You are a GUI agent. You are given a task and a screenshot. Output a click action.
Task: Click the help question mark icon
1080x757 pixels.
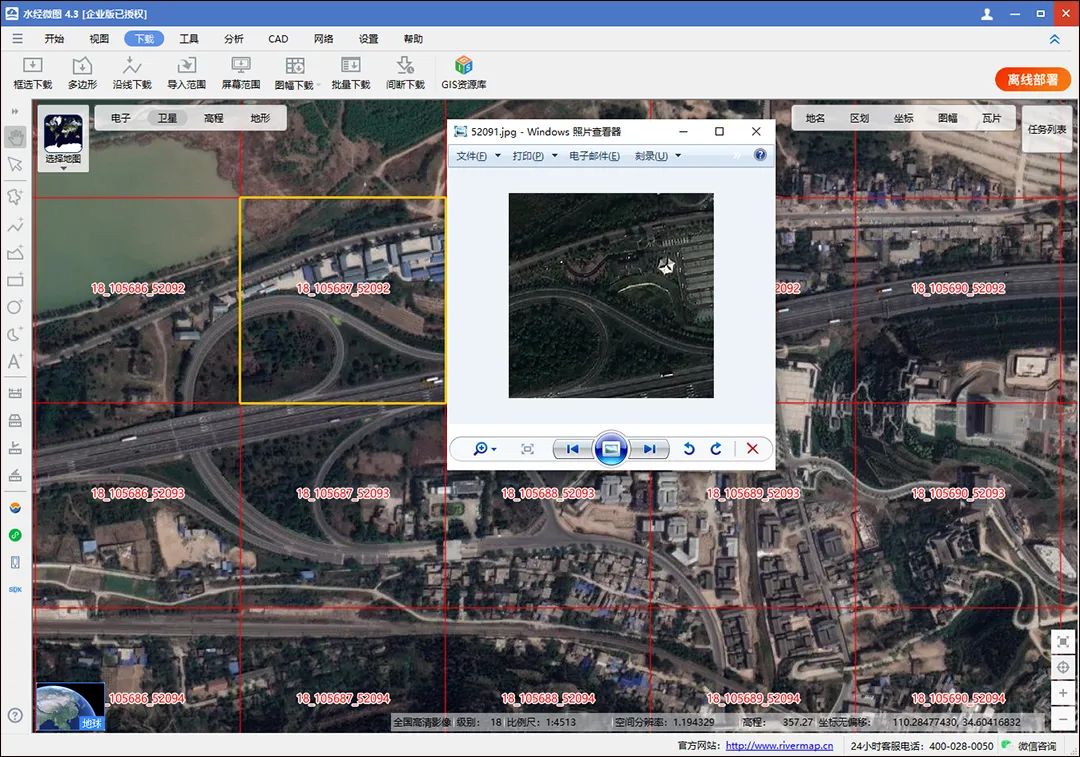point(15,716)
